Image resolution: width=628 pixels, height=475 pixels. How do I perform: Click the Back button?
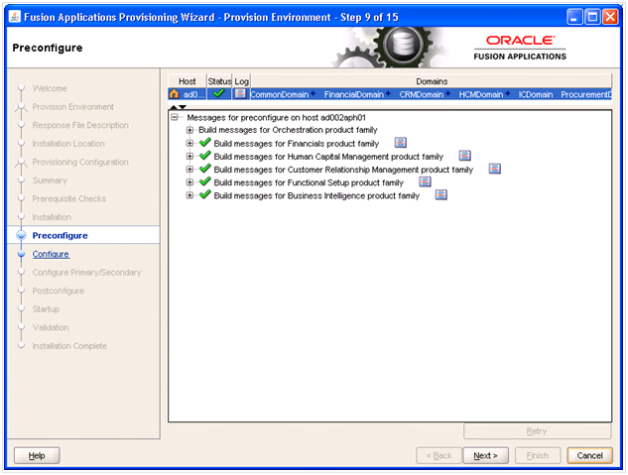439,455
